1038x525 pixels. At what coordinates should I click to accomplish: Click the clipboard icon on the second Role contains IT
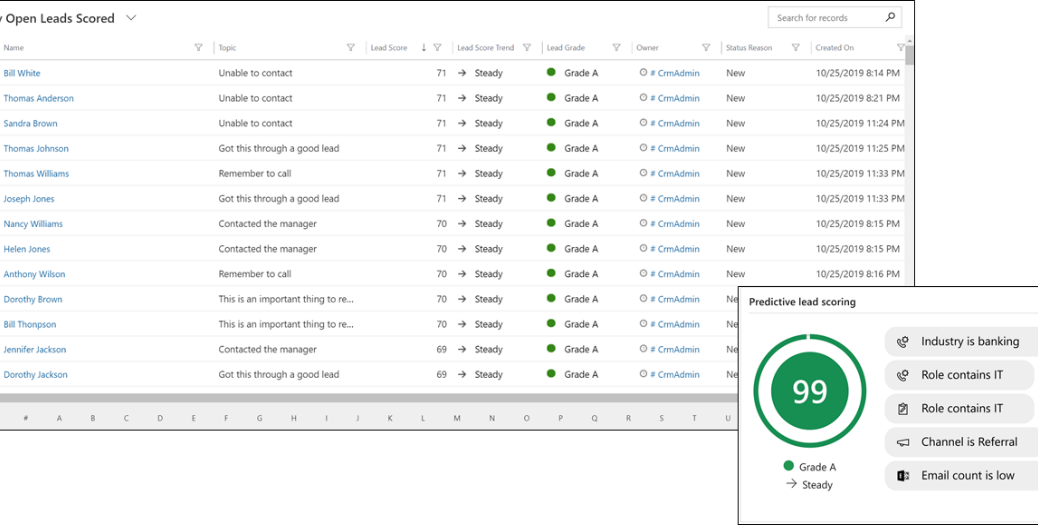[903, 409]
